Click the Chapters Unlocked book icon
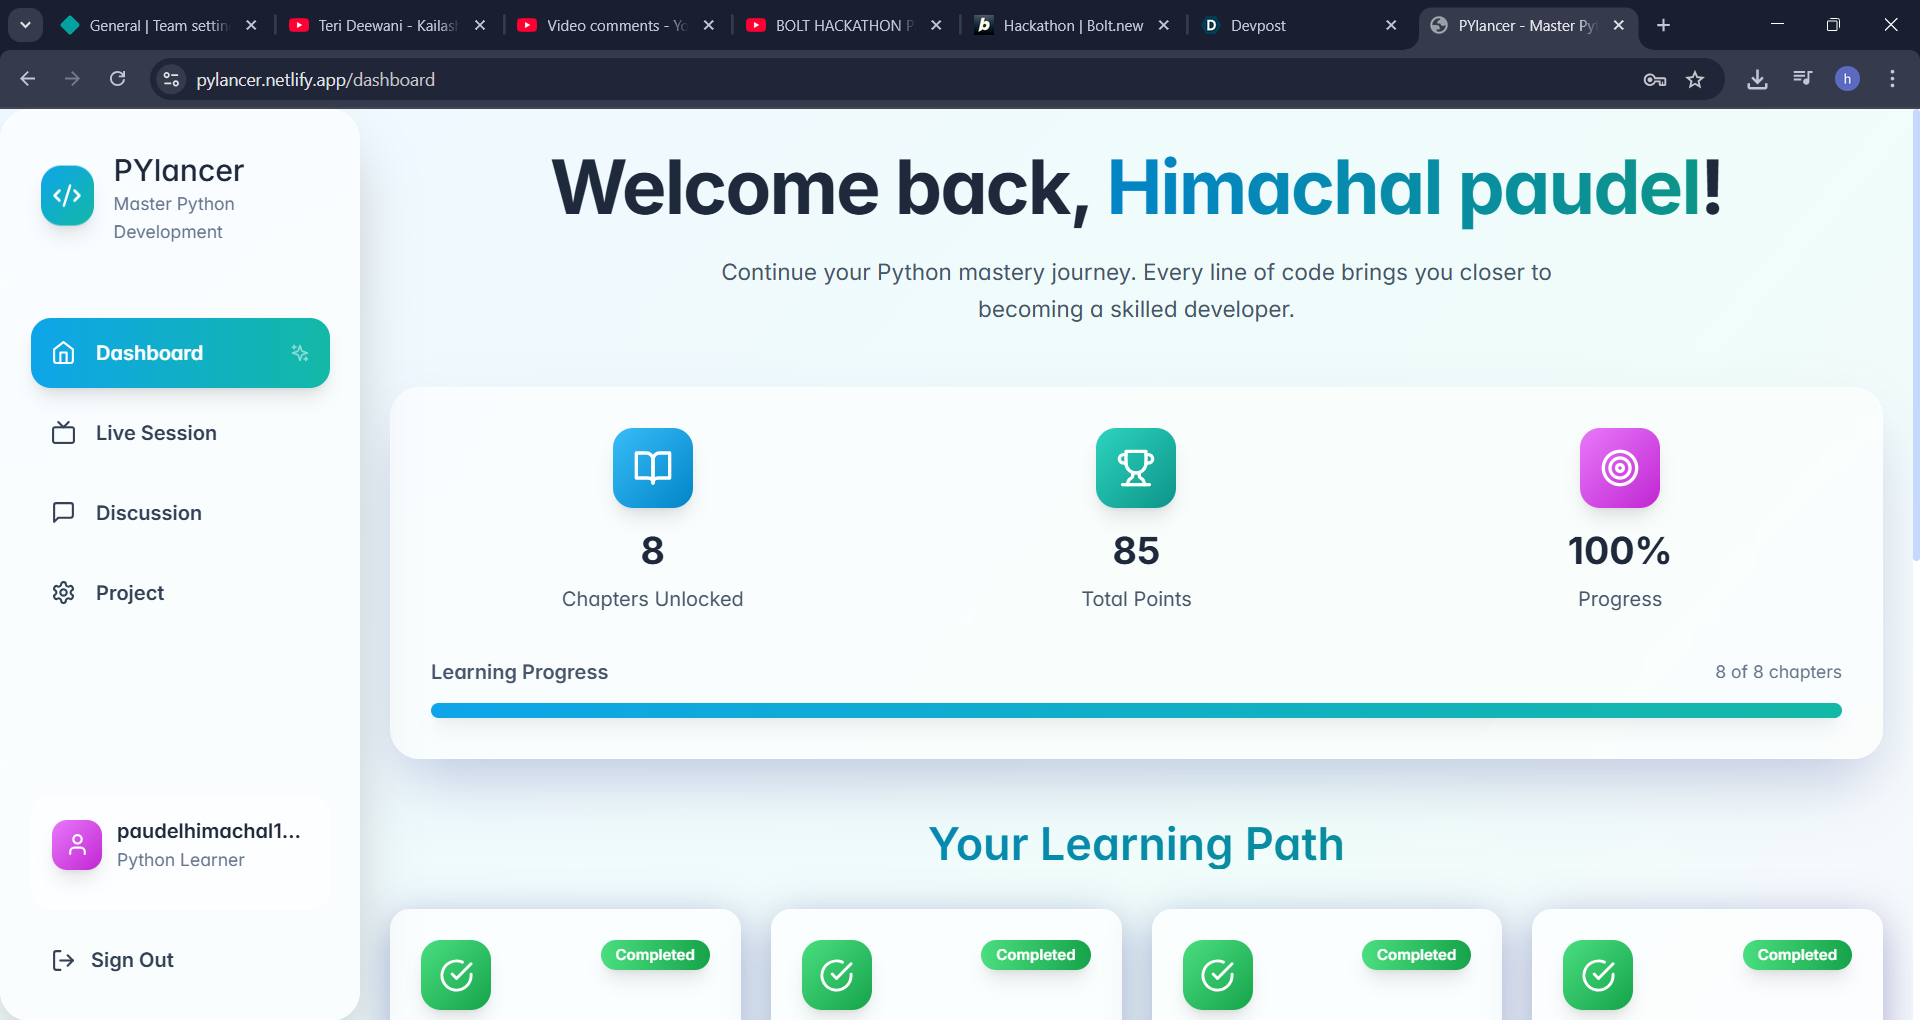Viewport: 1920px width, 1020px height. click(x=653, y=468)
